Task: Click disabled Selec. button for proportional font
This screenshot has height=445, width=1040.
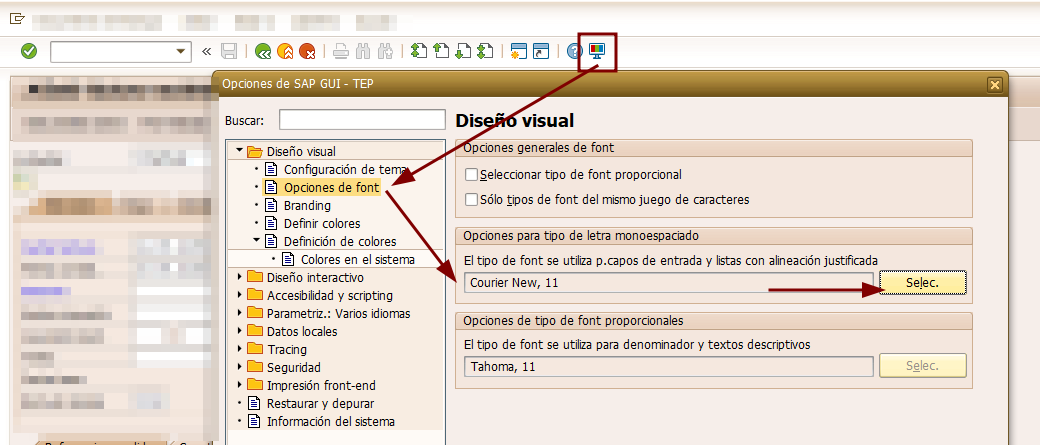Action: coord(923,365)
